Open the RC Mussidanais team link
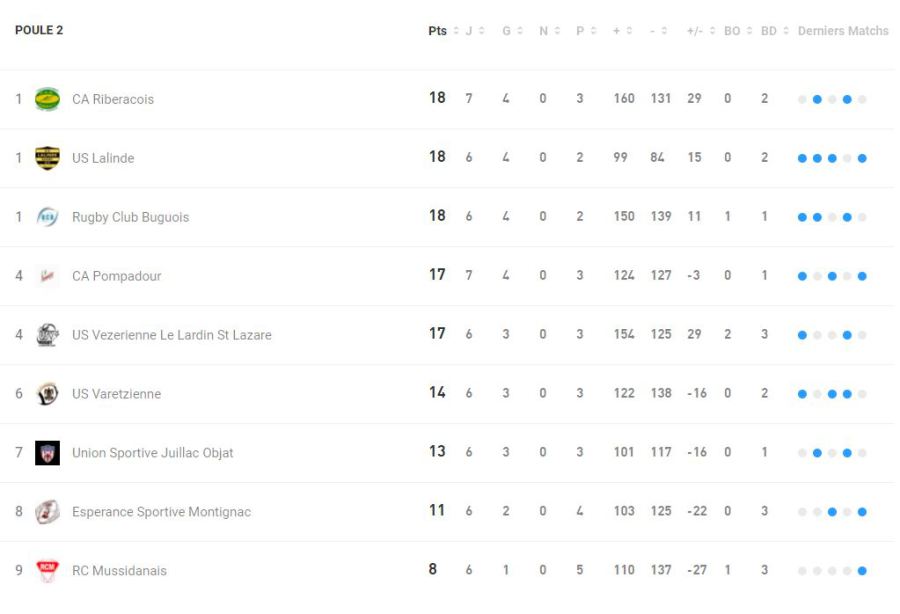Screen dimensions: 900x614 coord(119,571)
